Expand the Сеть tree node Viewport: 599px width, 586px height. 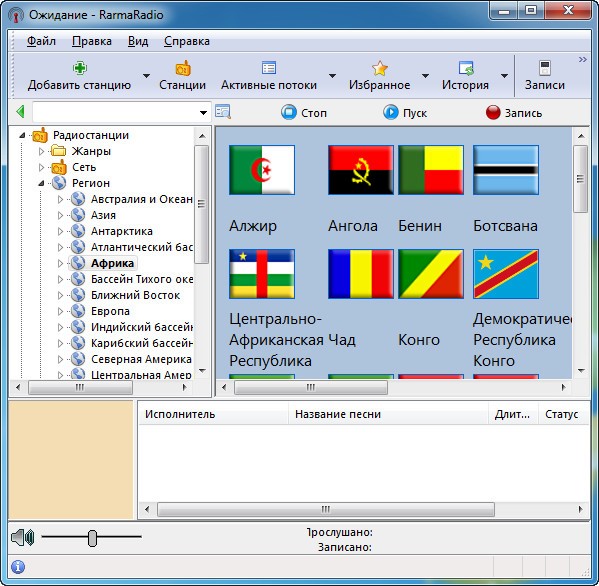coord(41,167)
